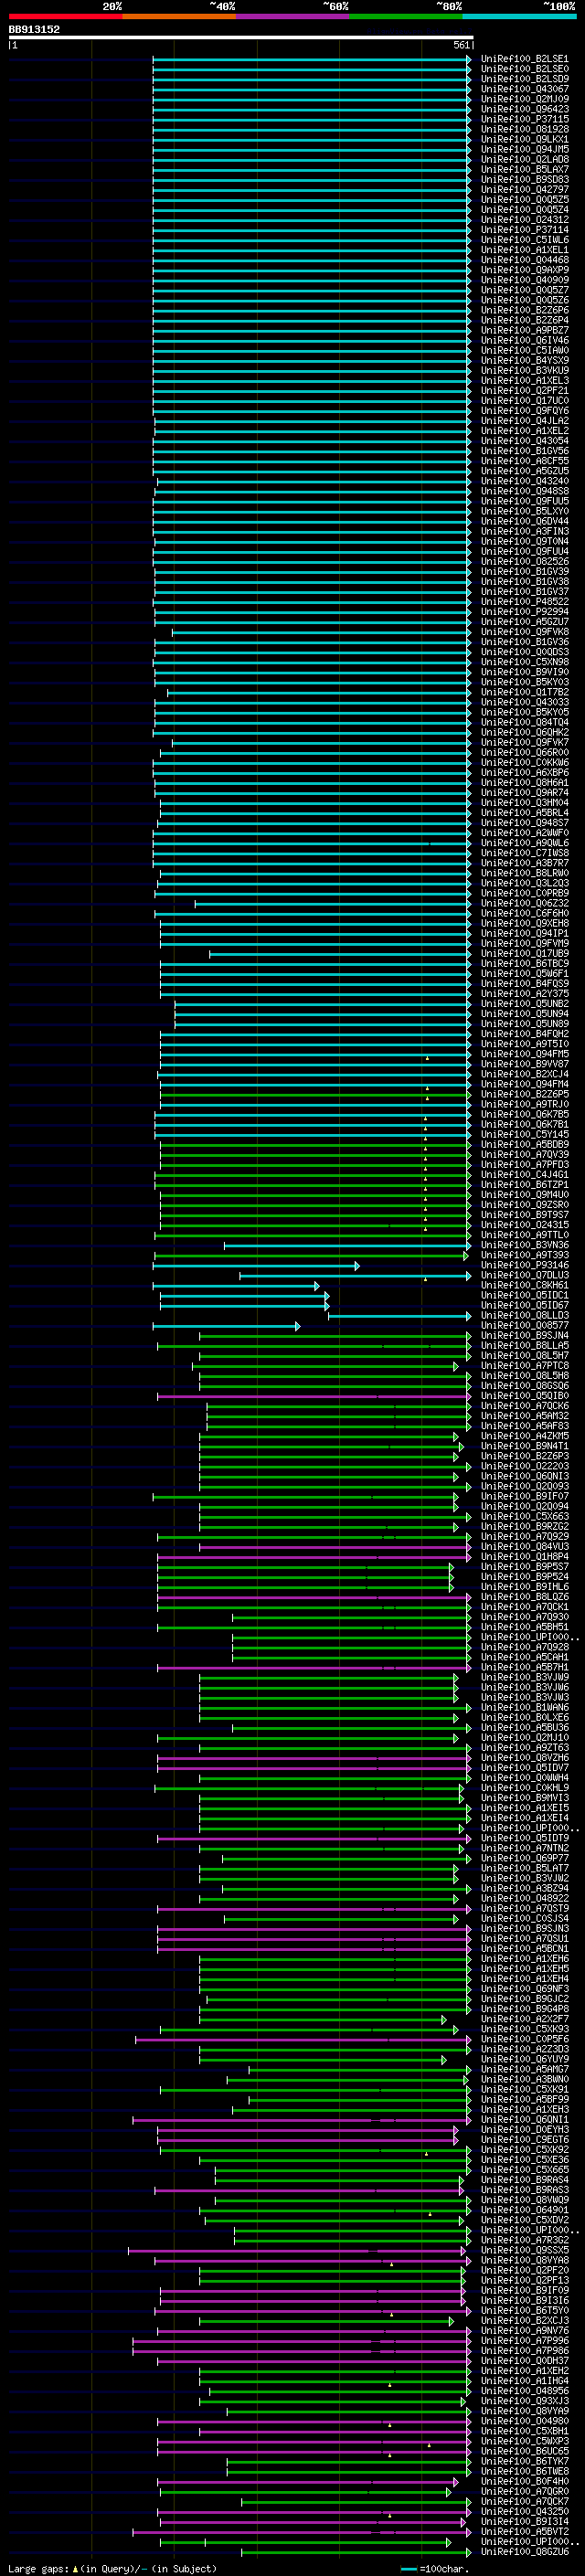The height and width of the screenshot is (2576, 585).
Task: Click the query name BB913152
Action: (34, 29)
